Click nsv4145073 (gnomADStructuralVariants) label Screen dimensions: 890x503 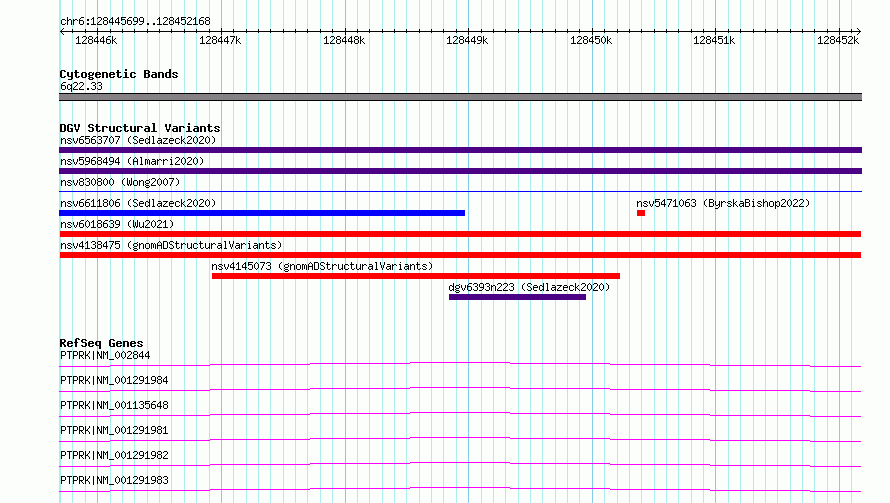(322, 266)
